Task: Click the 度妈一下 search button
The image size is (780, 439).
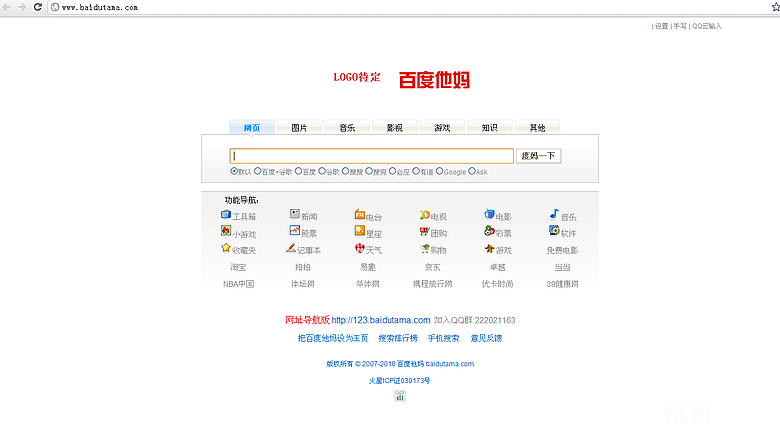Action: 538,156
